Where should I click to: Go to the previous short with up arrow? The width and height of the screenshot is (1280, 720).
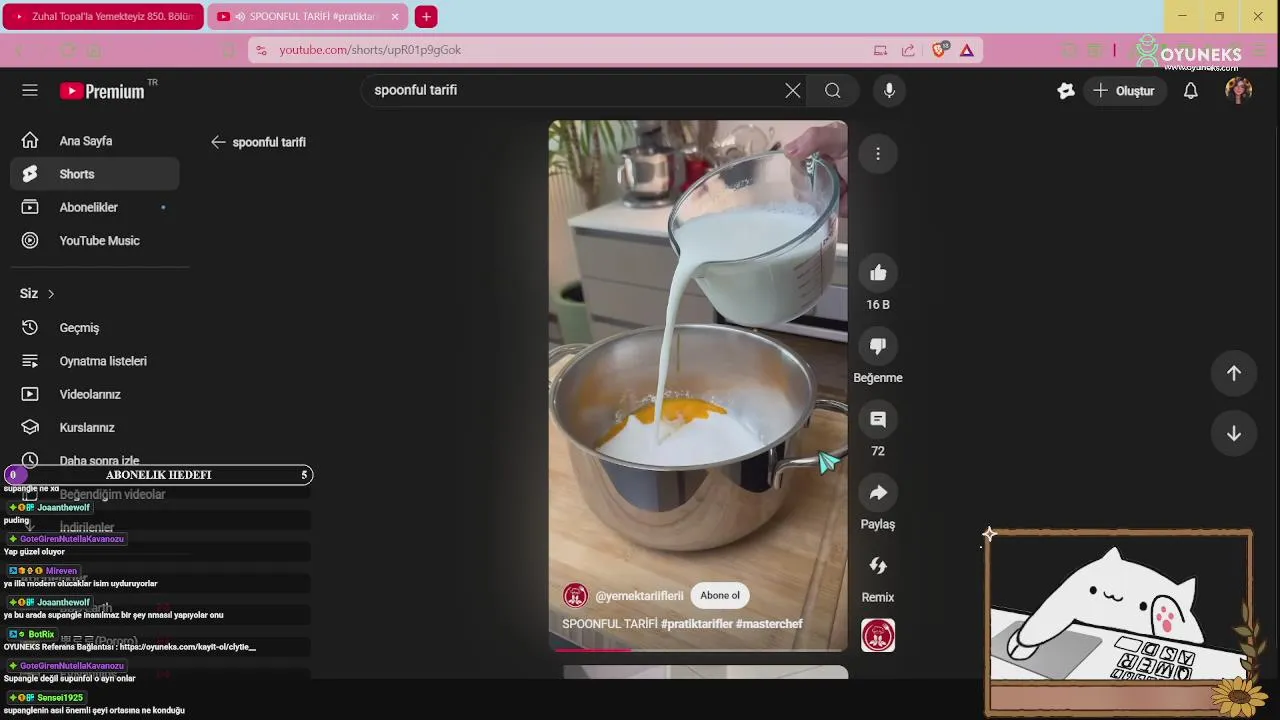coord(1234,373)
